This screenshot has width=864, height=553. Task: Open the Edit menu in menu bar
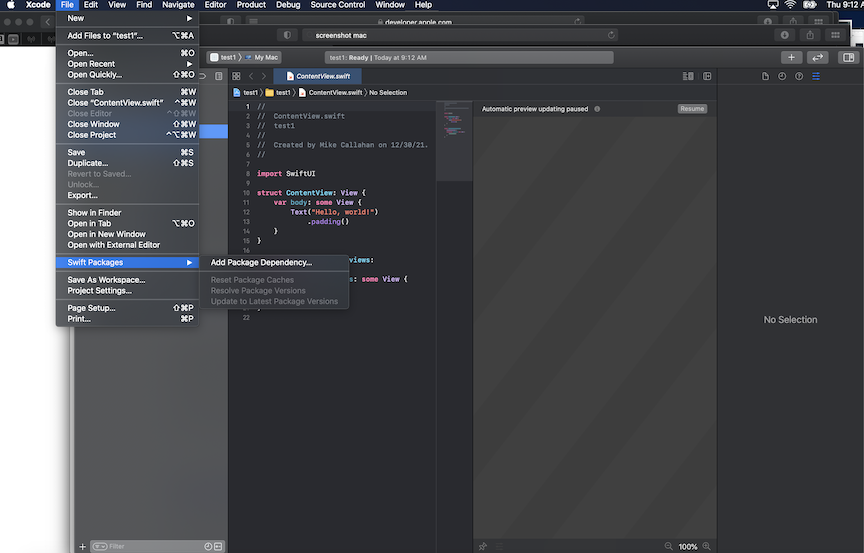coord(91,5)
